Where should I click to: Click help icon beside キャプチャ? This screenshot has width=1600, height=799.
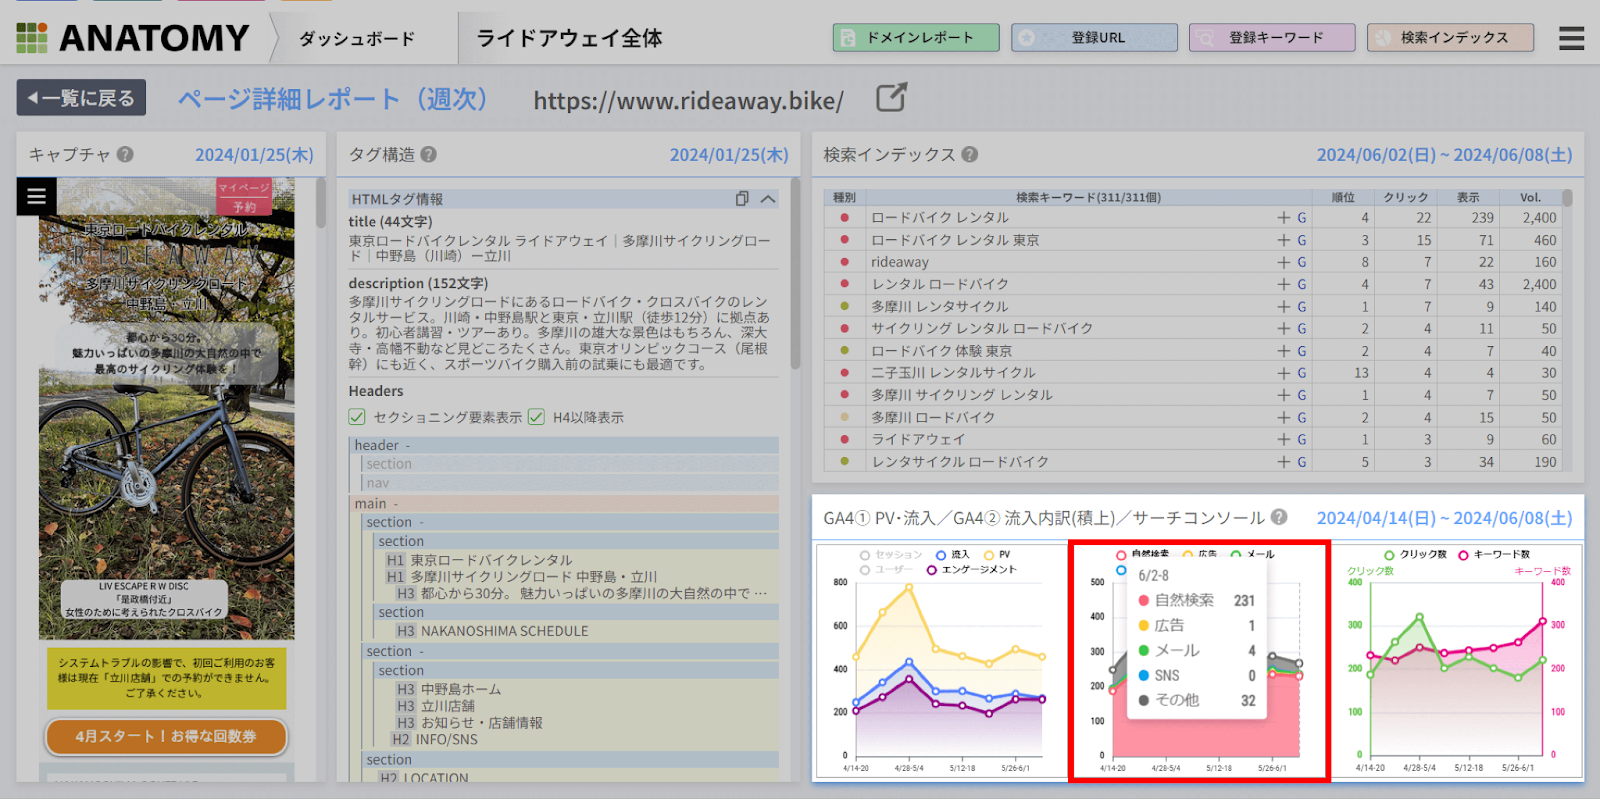click(125, 154)
